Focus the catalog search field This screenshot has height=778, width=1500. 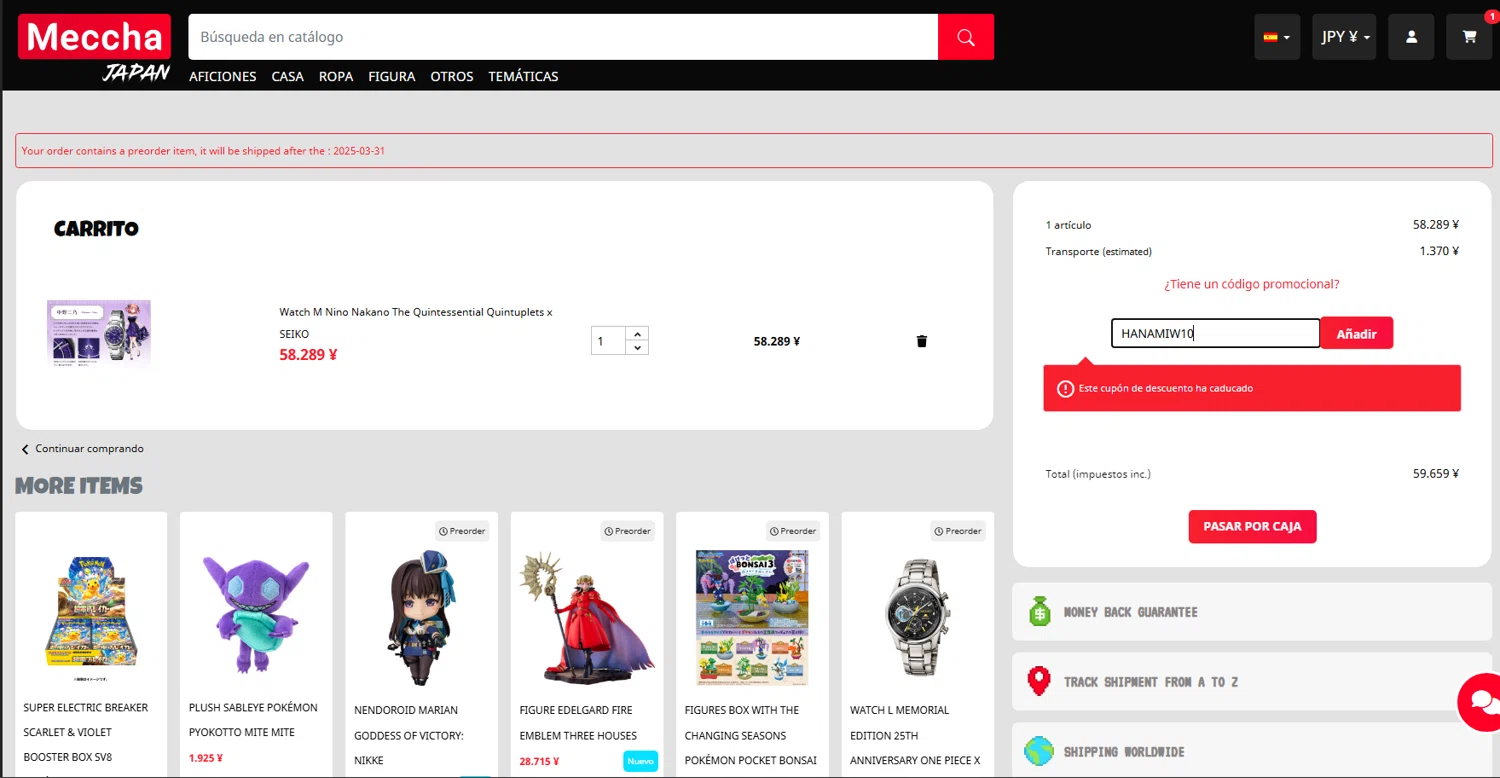pyautogui.click(x=563, y=37)
